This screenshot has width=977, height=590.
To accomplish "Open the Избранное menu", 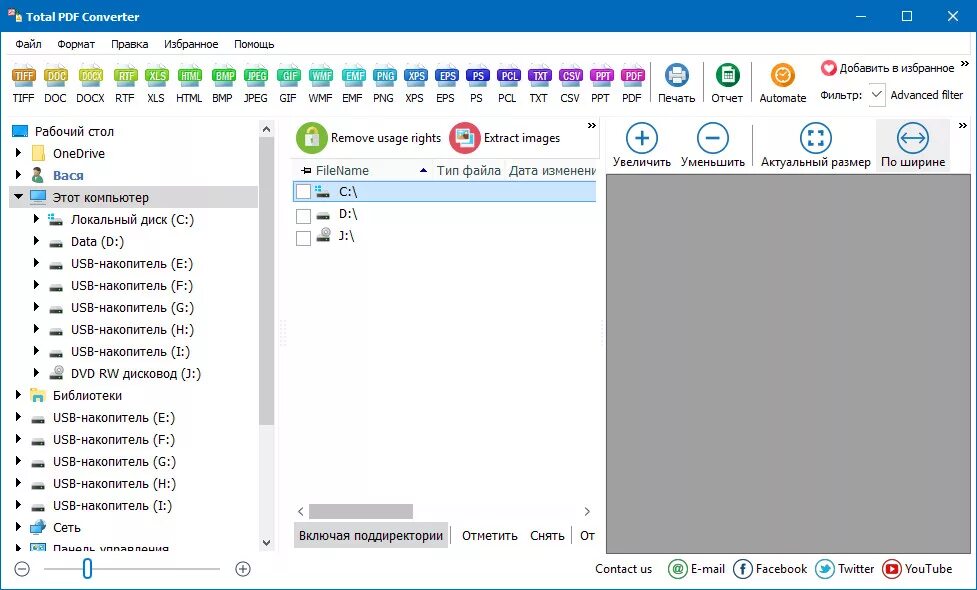I will point(191,44).
